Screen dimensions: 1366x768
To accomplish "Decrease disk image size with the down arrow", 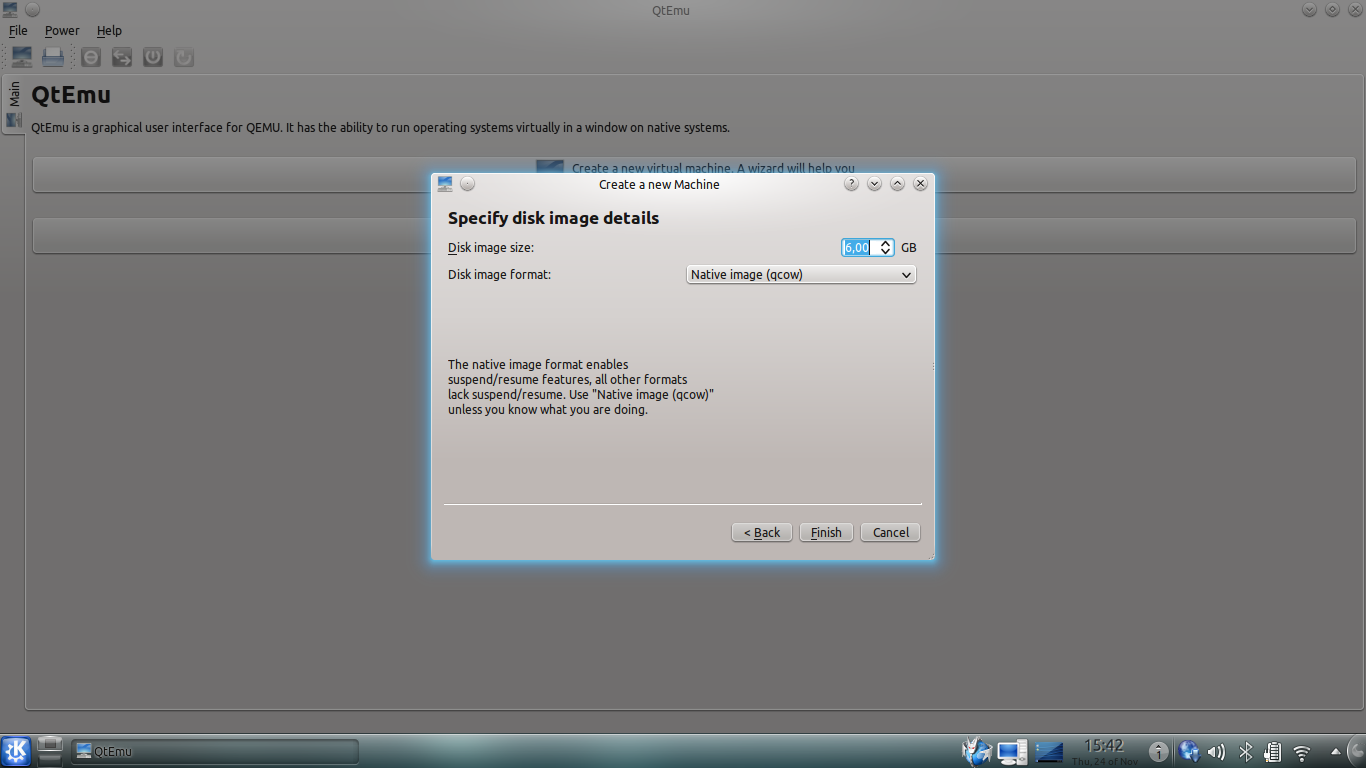I will 885,251.
